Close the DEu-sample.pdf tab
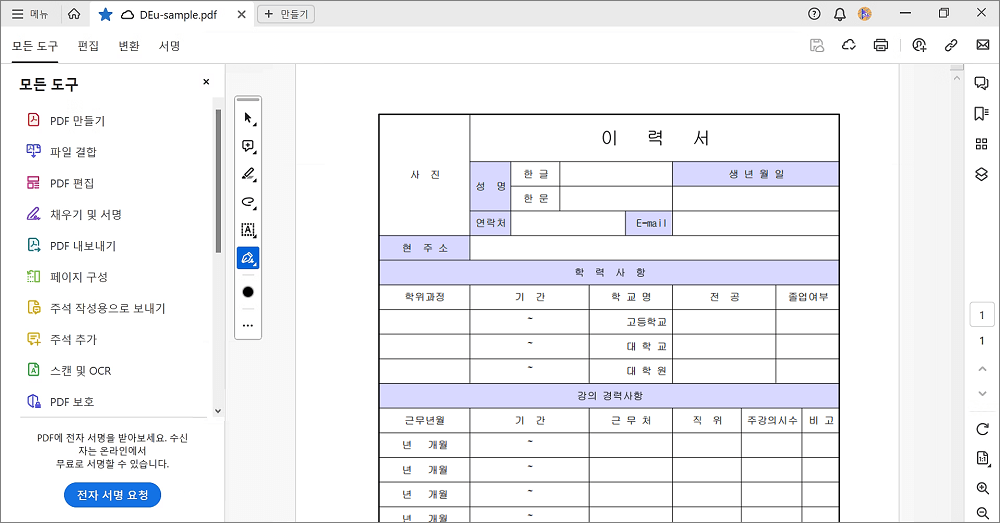Viewport: 1000px width, 523px height. 242,14
